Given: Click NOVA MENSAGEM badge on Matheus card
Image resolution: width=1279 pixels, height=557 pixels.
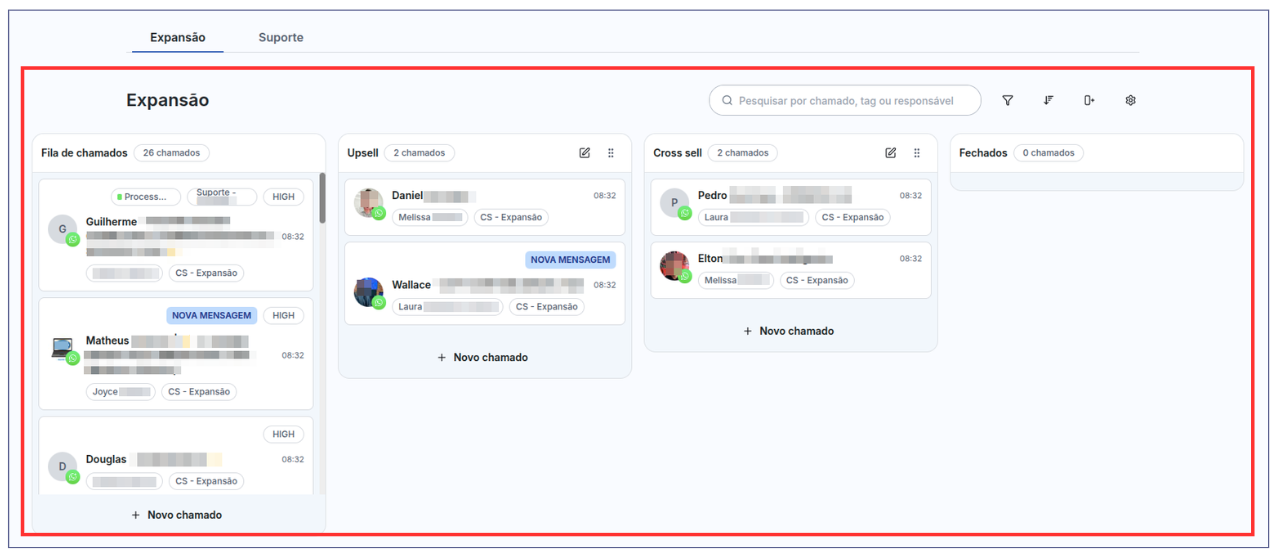Looking at the screenshot, I should click(x=211, y=315).
